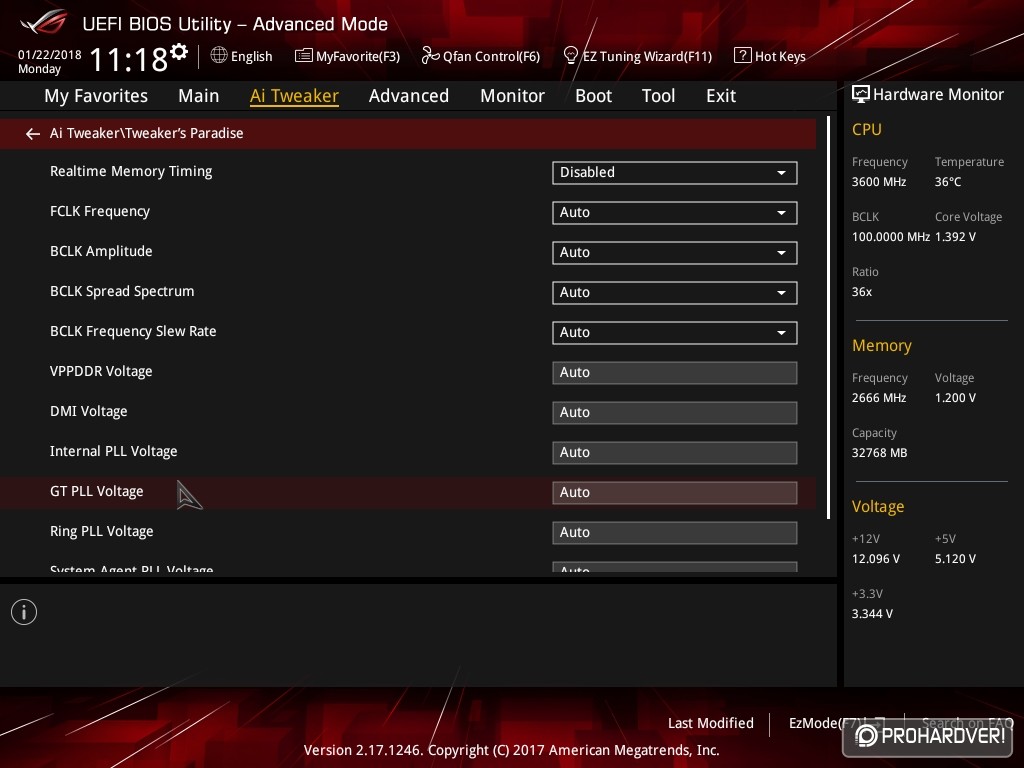1024x768 pixels.
Task: Click the DMI Voltage label
Action: click(x=89, y=411)
